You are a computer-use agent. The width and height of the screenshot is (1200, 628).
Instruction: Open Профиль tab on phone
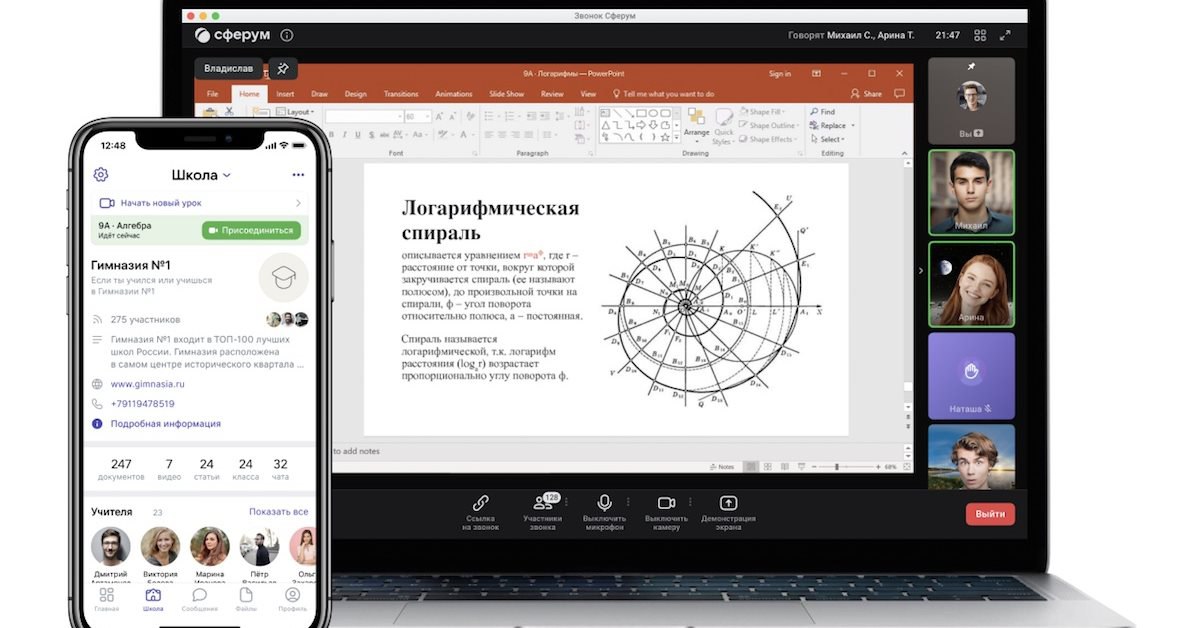(x=293, y=599)
